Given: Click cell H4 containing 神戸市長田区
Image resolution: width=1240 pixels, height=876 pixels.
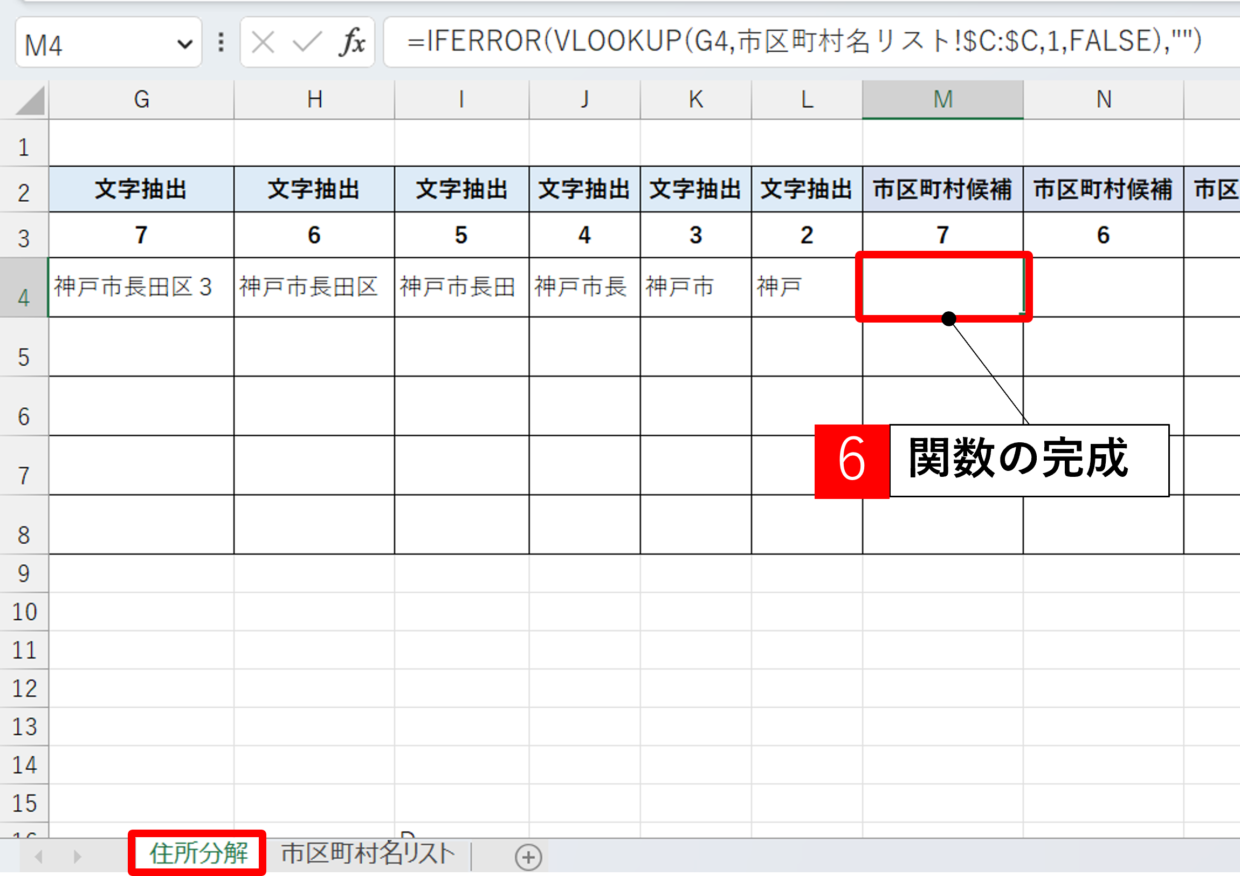Looking at the screenshot, I should 314,287.
